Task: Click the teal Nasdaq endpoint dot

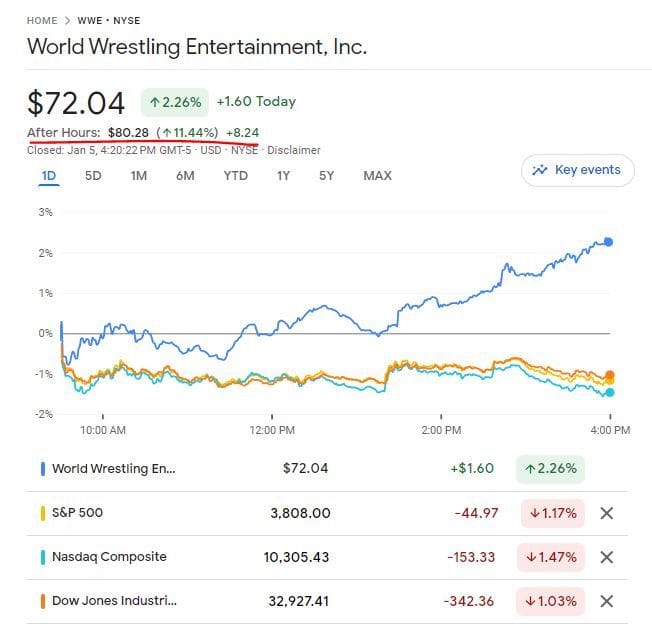Action: point(609,392)
